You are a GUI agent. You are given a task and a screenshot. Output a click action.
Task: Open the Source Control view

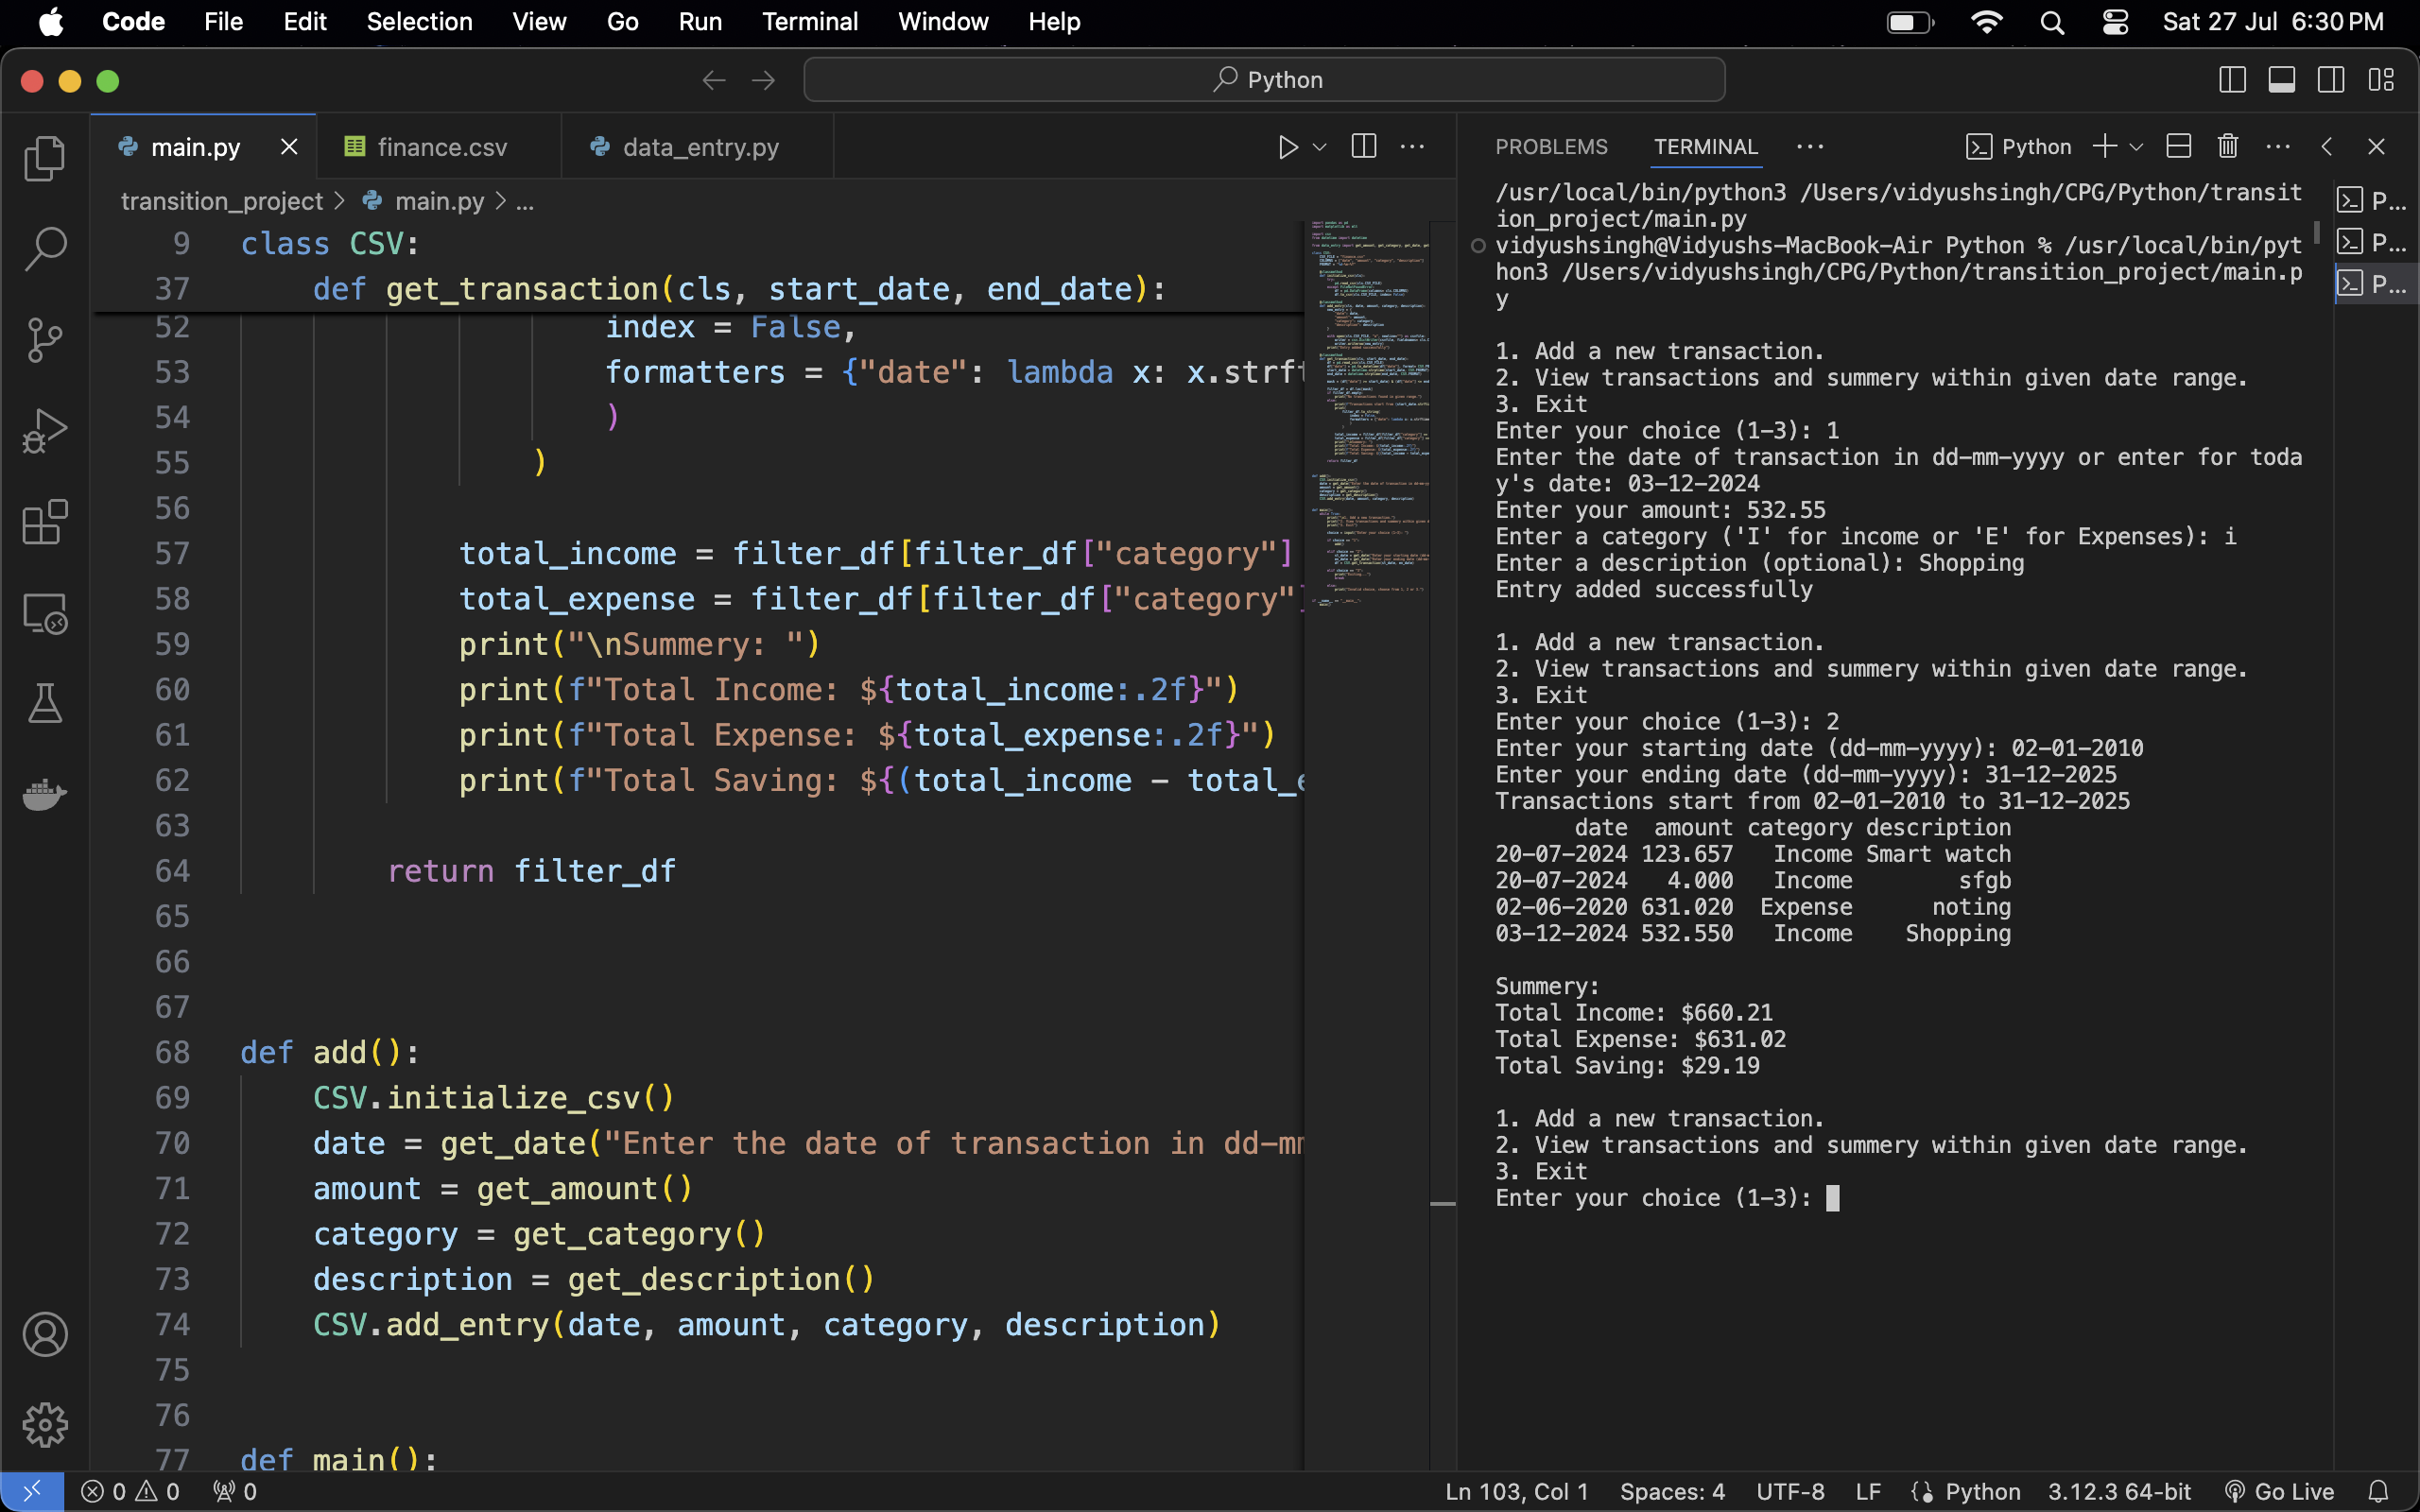coord(44,340)
